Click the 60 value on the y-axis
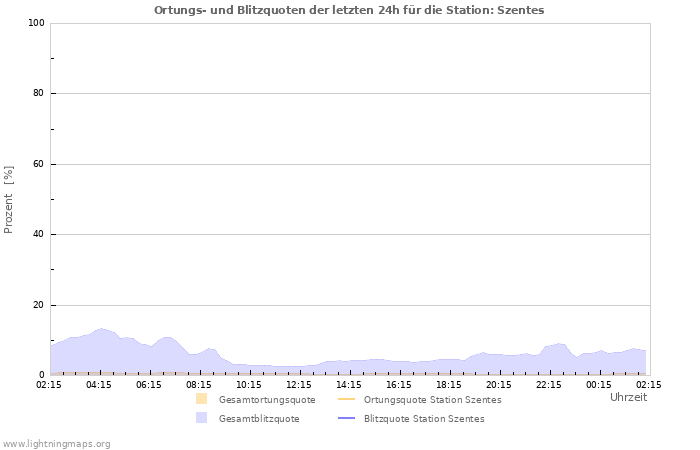The image size is (700, 450). point(38,164)
